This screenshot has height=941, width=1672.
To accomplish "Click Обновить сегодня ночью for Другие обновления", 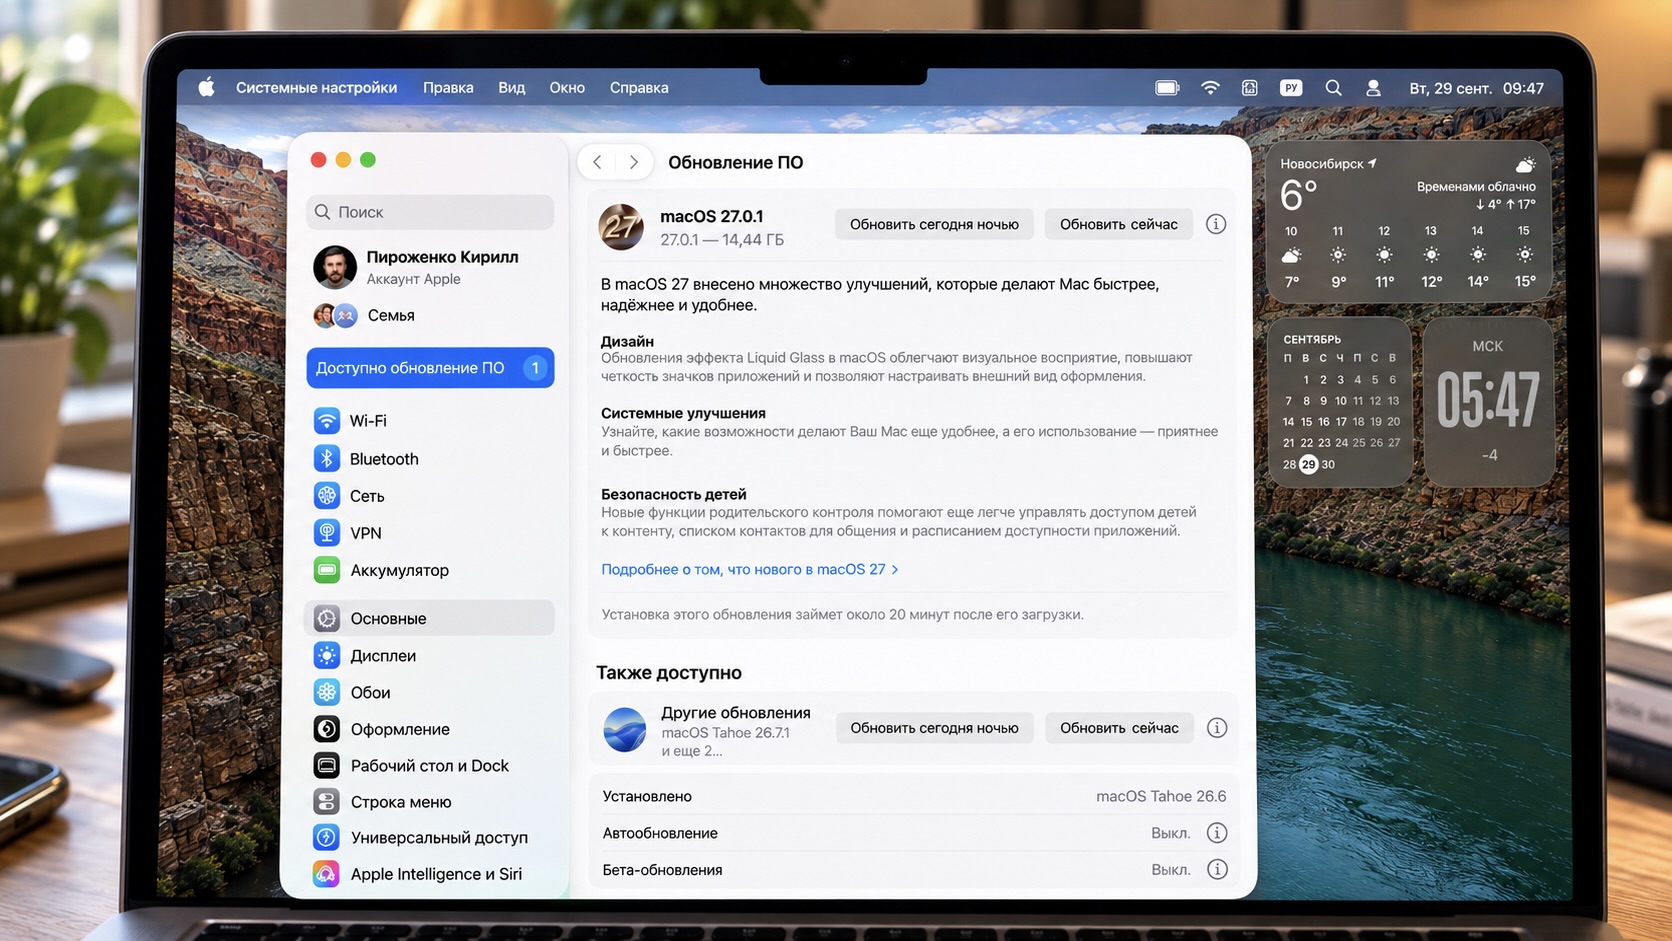I will [934, 728].
